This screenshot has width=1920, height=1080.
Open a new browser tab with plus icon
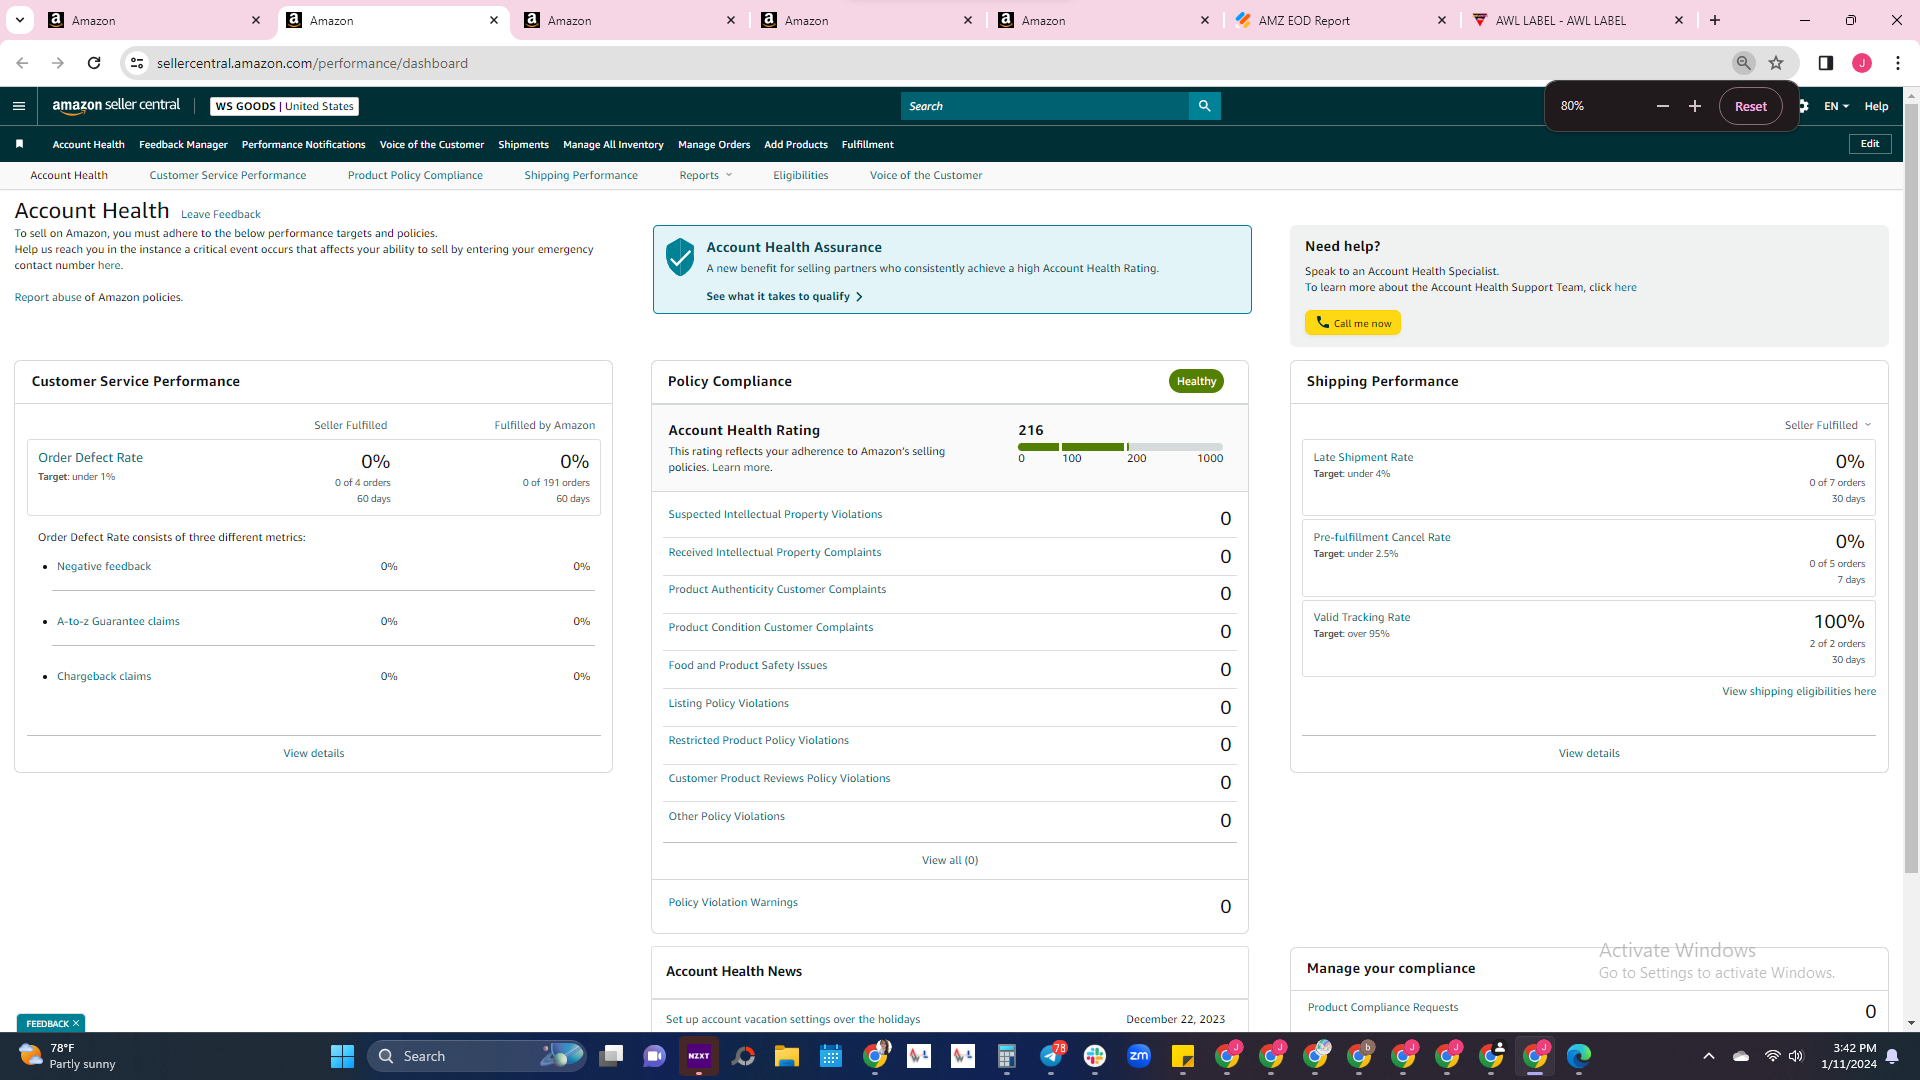click(x=1714, y=20)
